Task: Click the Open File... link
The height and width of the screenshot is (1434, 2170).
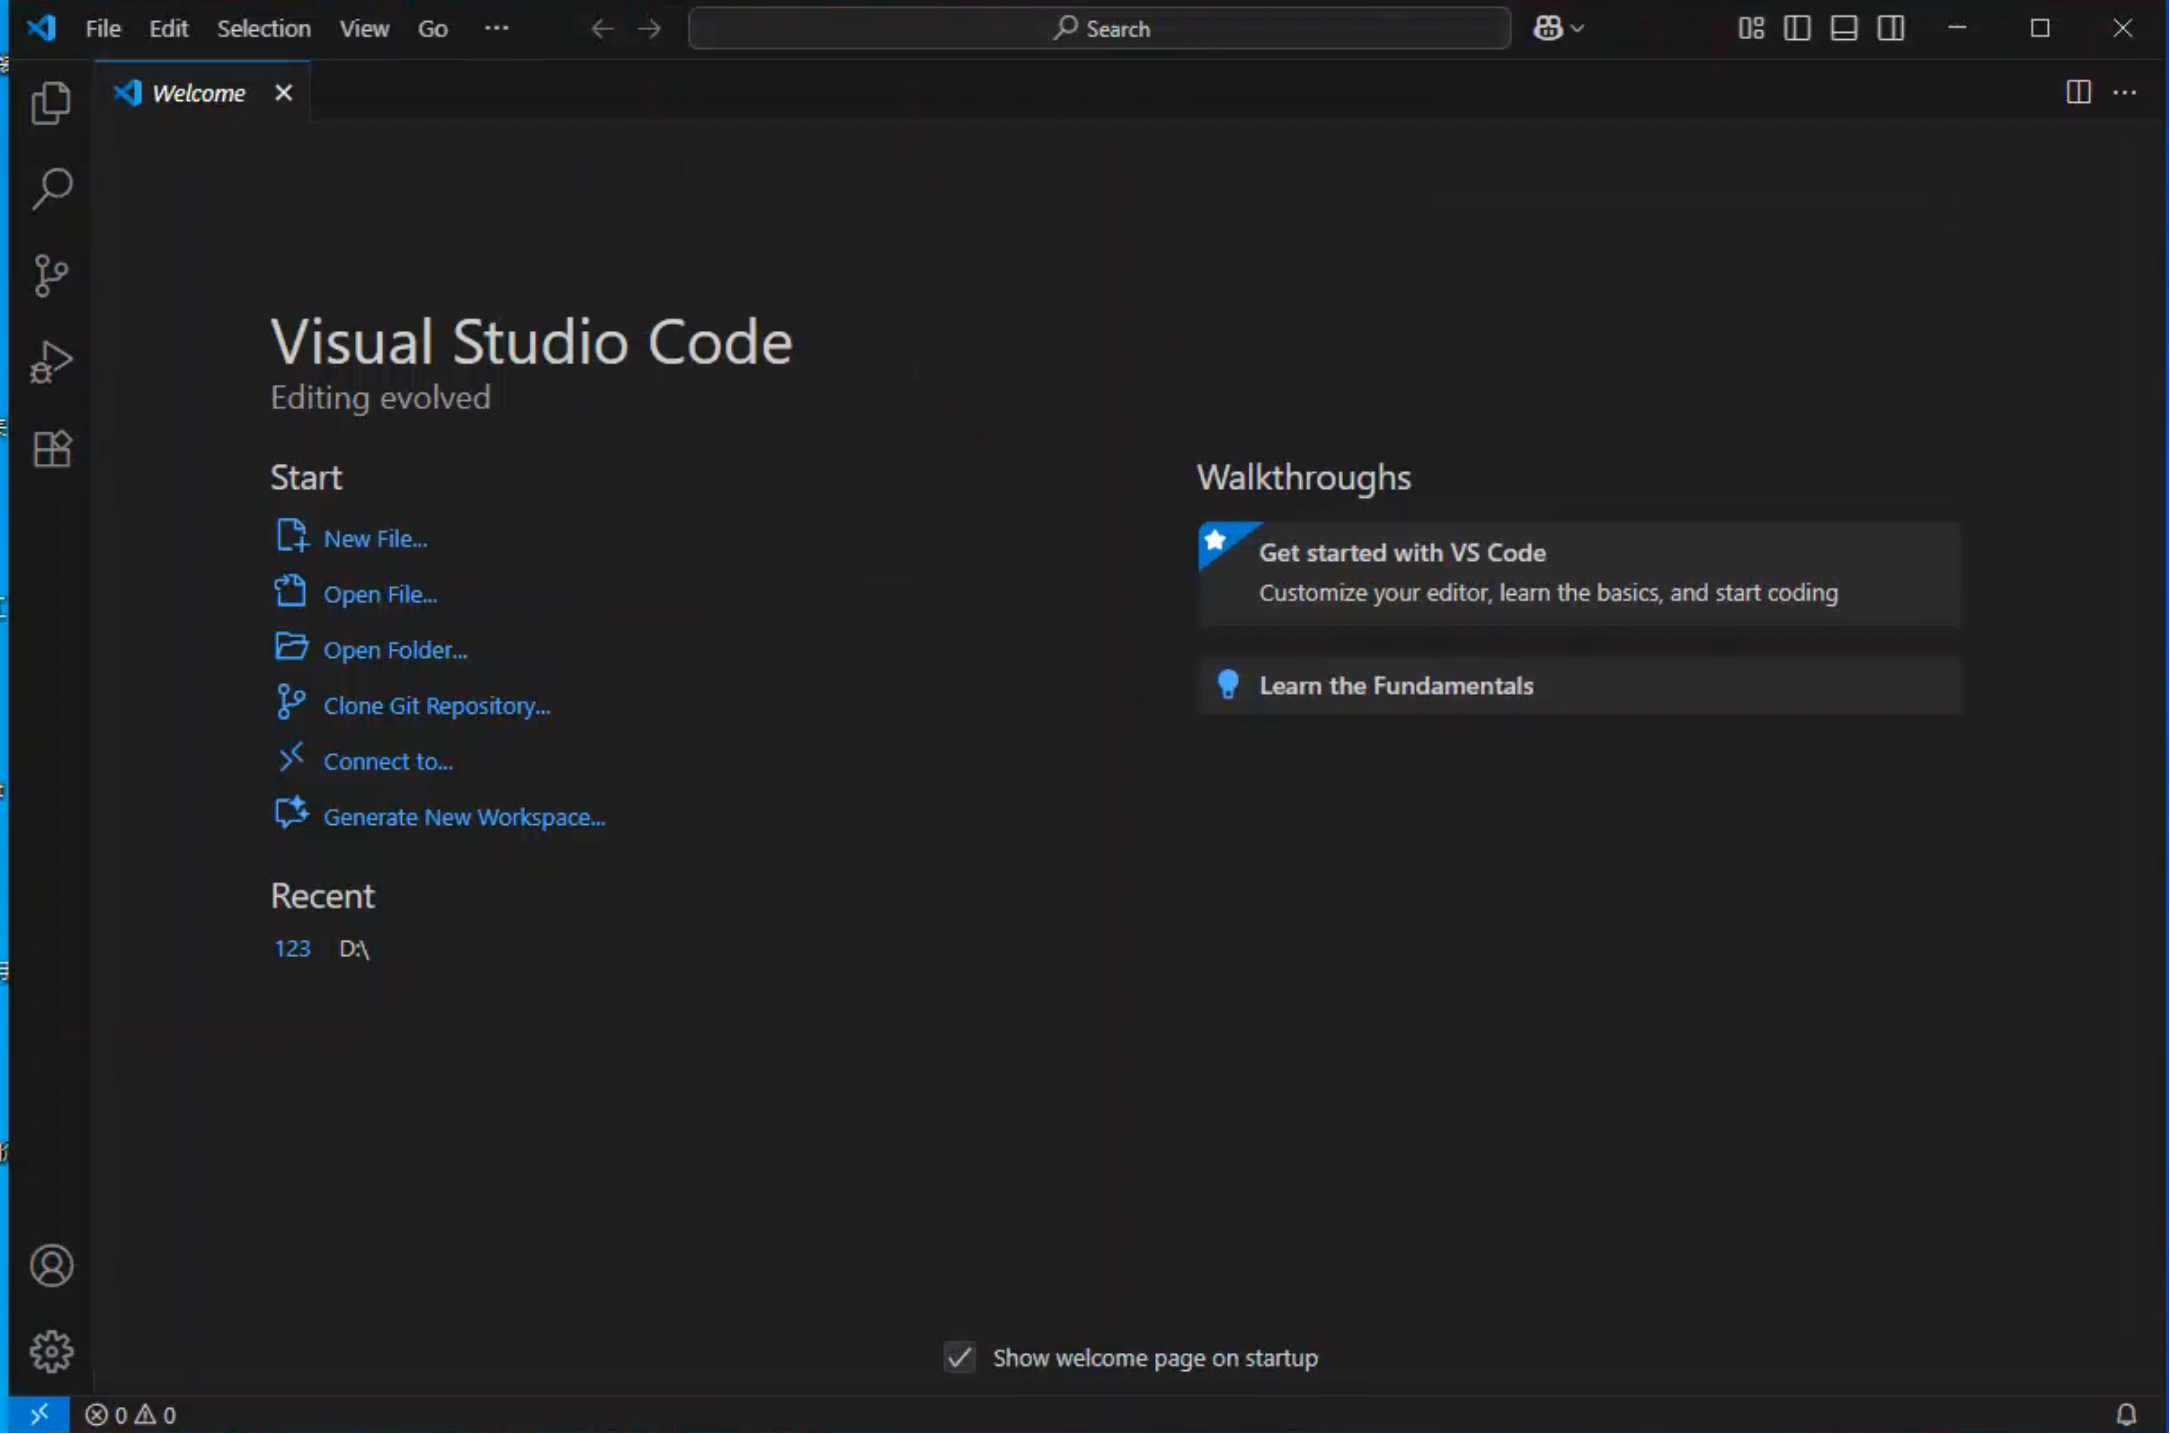Action: [381, 594]
